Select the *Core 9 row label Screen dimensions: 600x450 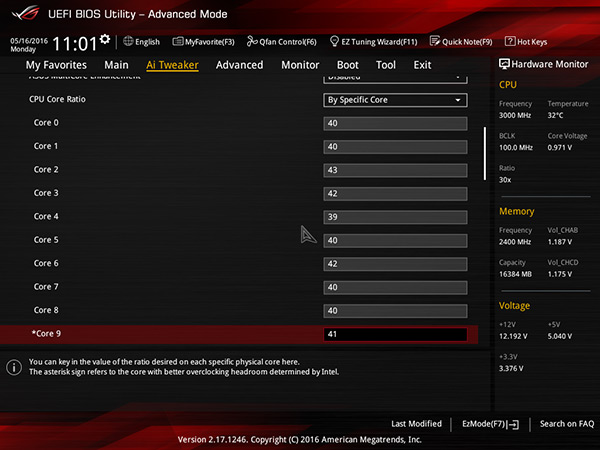[46, 334]
